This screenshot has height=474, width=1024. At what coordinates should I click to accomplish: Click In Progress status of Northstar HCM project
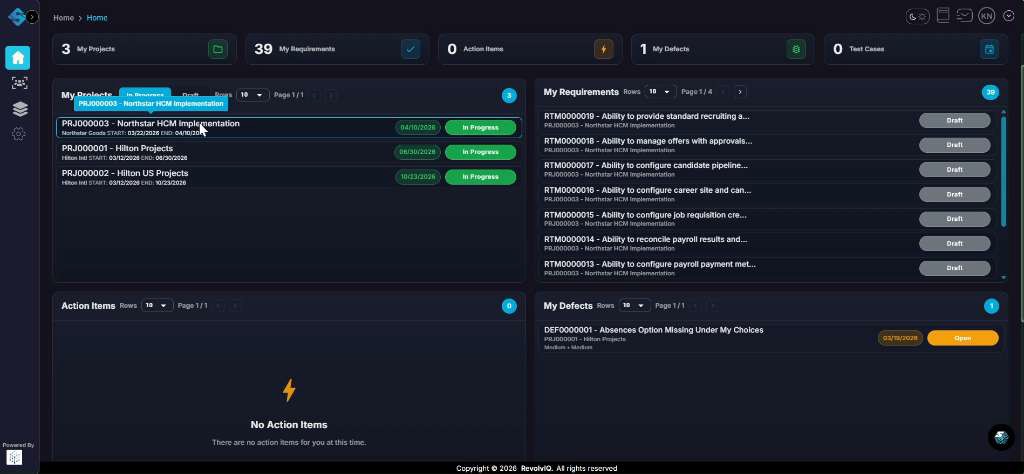[480, 127]
